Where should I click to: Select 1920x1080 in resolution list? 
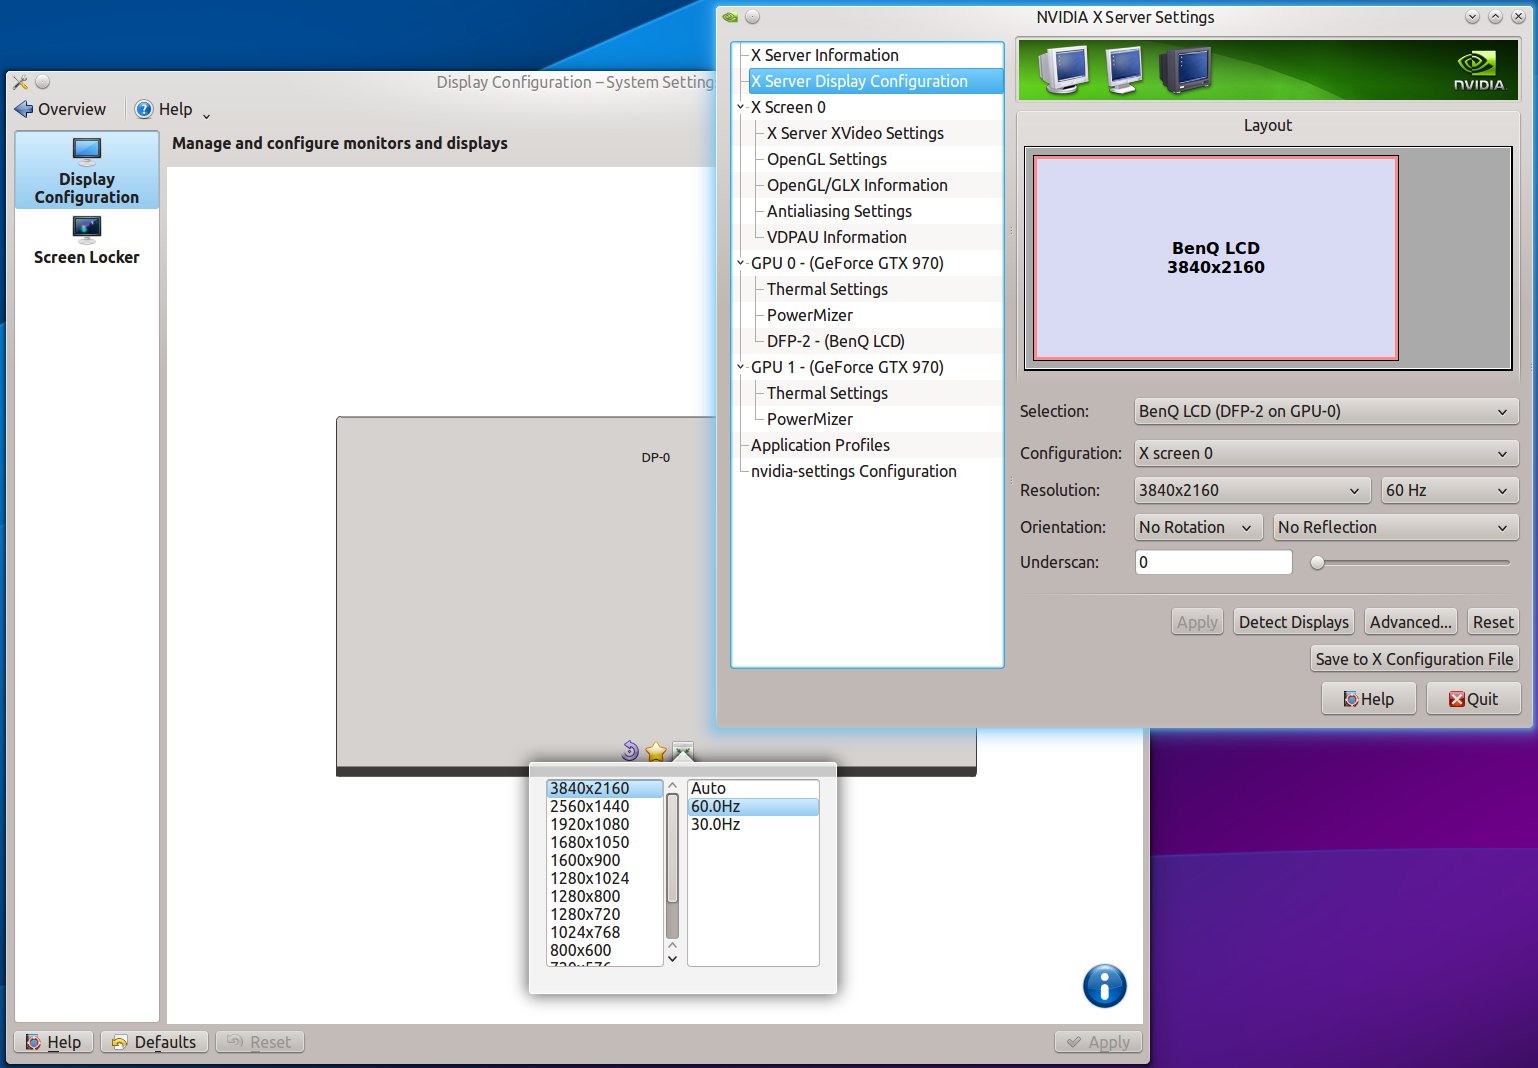(x=604, y=824)
